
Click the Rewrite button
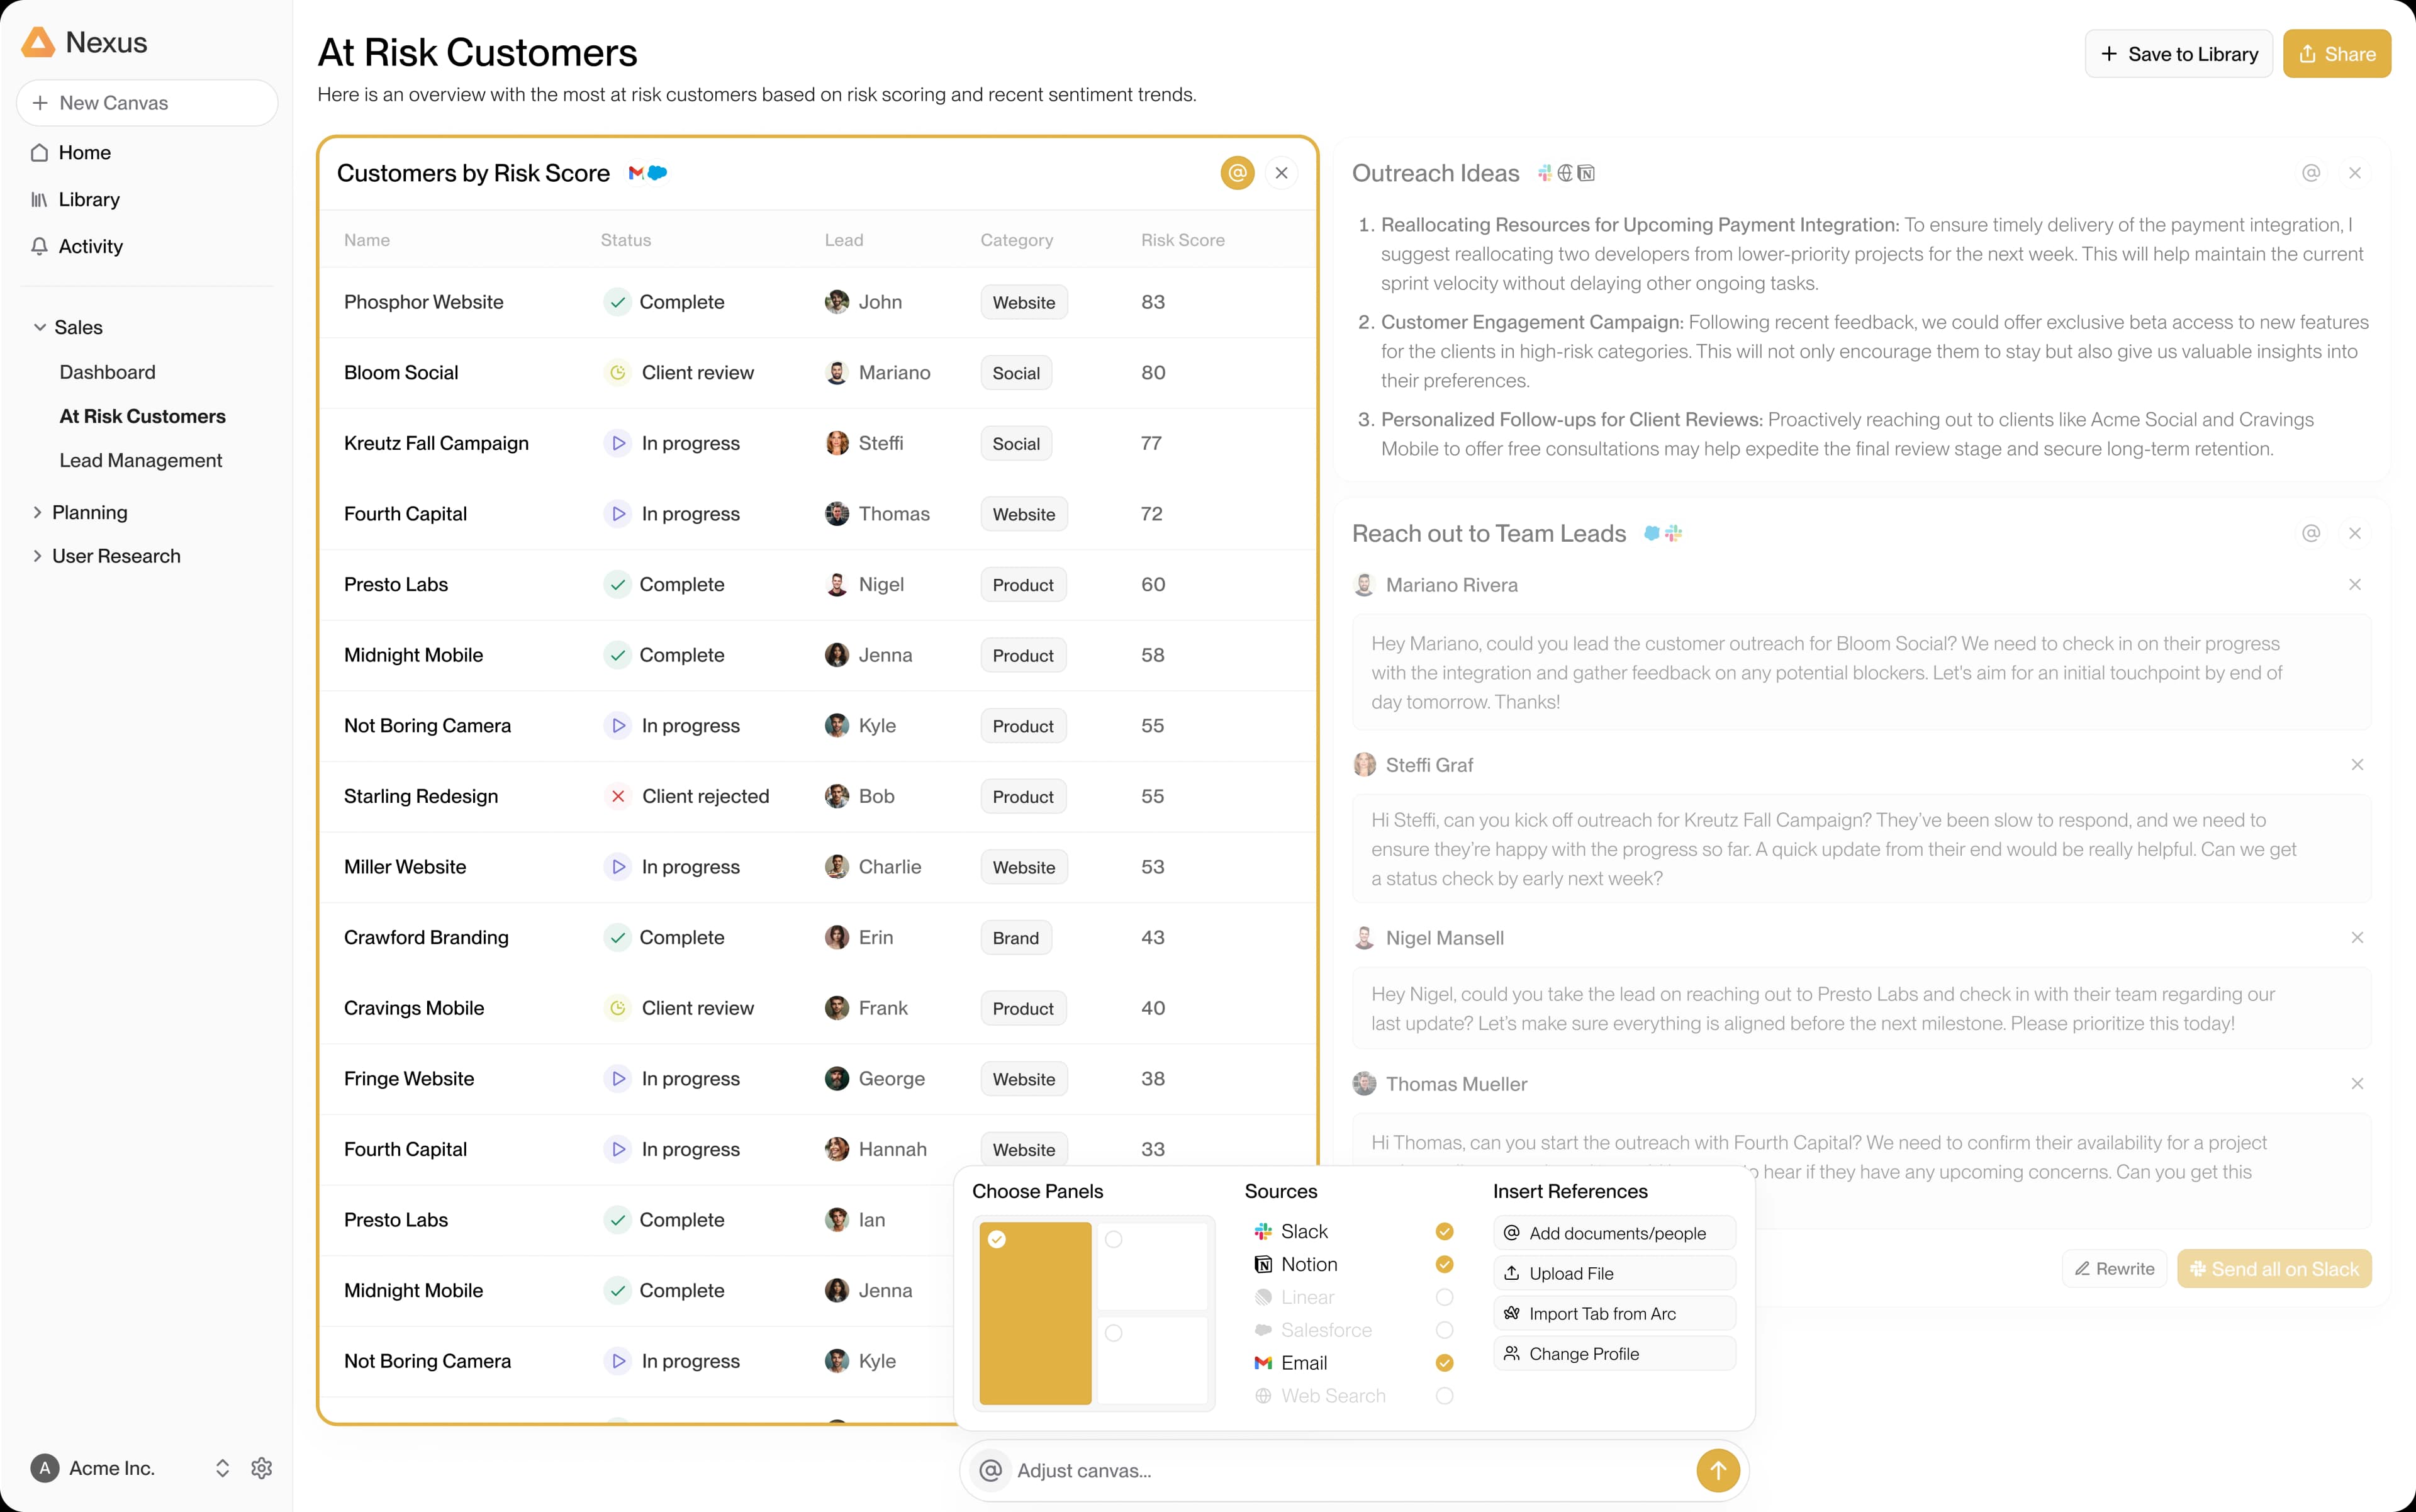2114,1269
